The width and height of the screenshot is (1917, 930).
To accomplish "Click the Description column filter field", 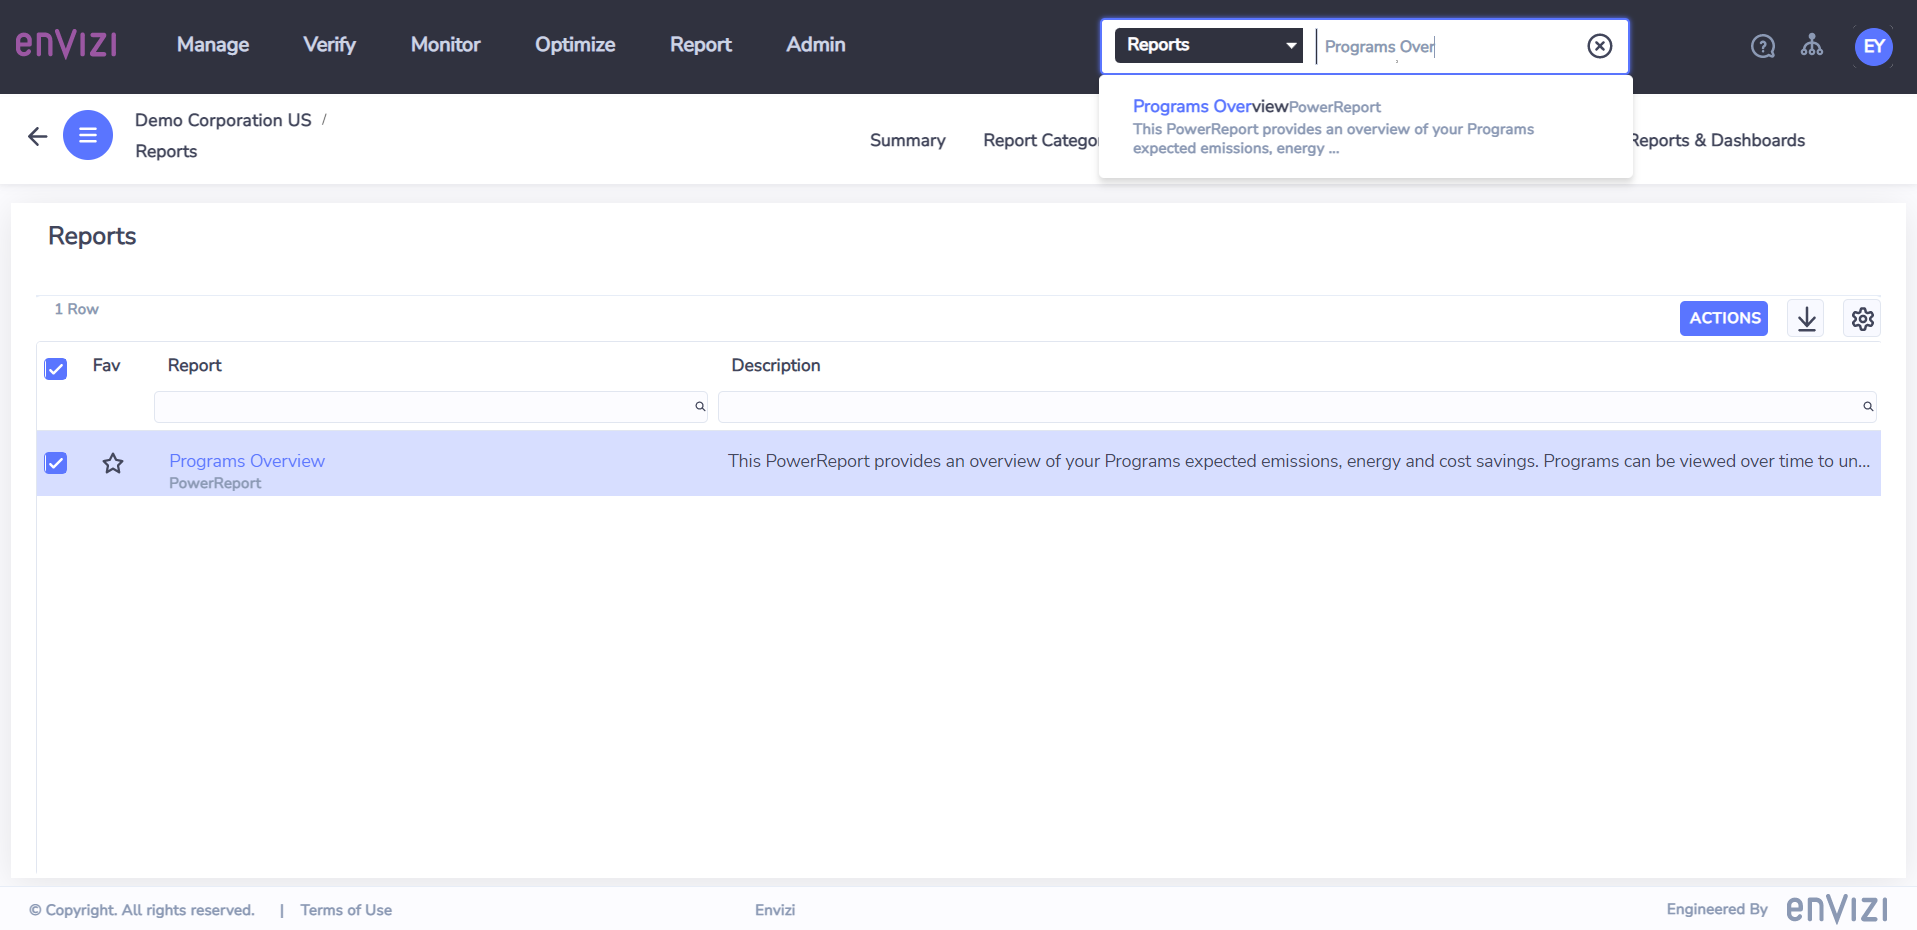I will click(1297, 407).
